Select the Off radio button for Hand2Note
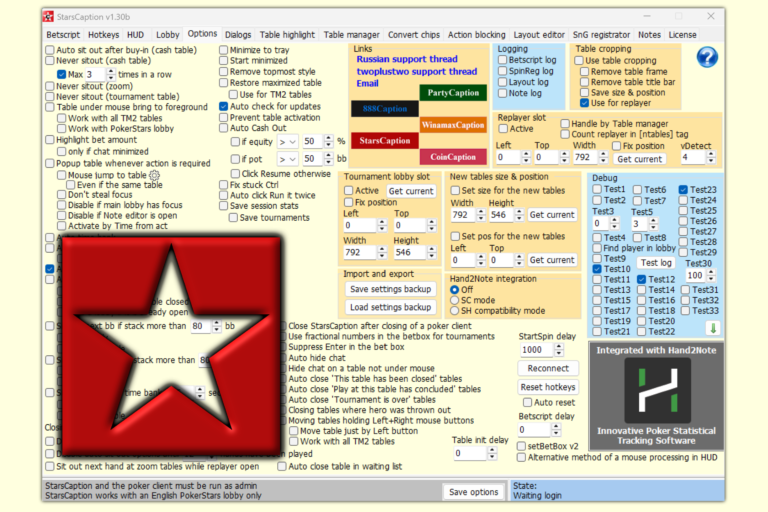768x512 pixels. [x=455, y=290]
